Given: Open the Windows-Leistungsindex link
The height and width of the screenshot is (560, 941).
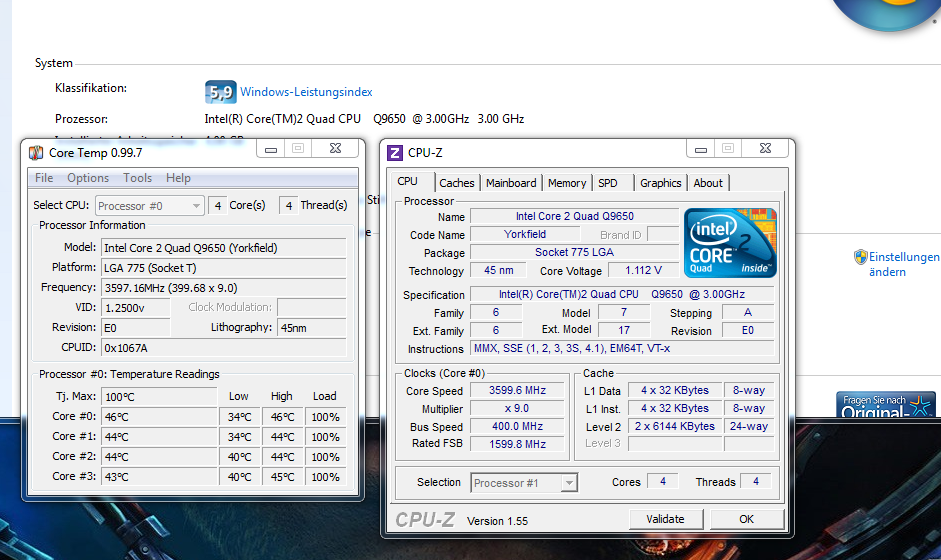Looking at the screenshot, I should click(x=306, y=92).
